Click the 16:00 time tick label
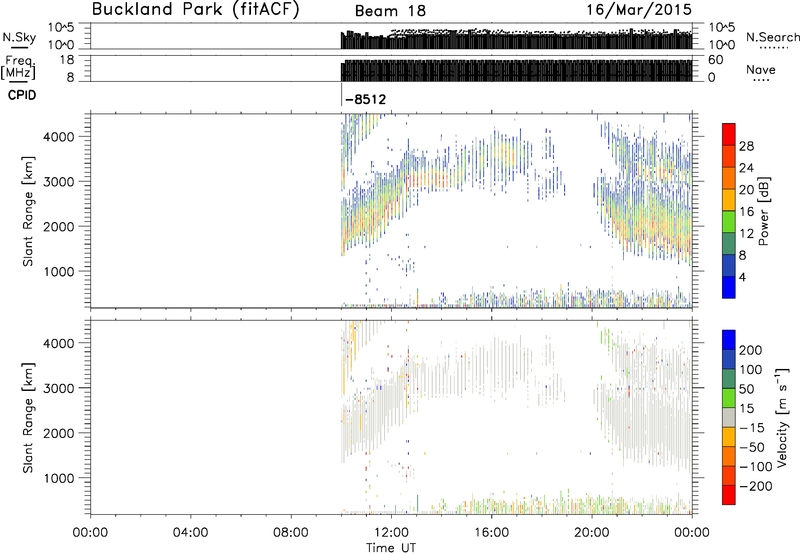Screen dimensions: 800x554 [x=491, y=533]
